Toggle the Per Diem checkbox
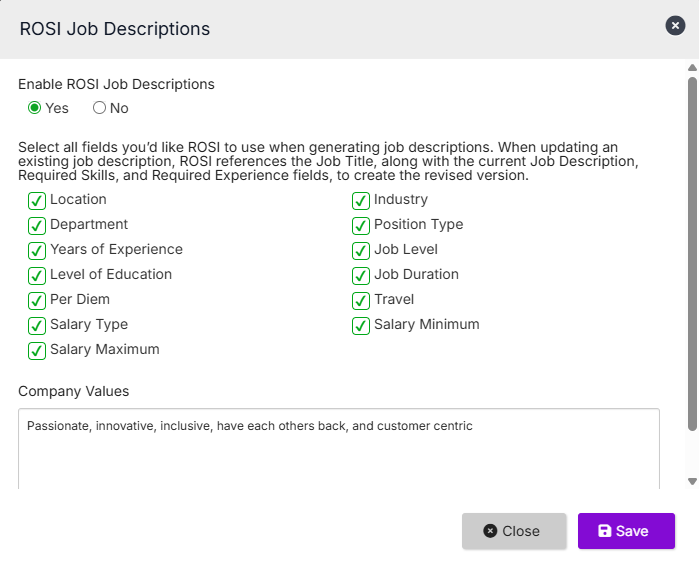Screen dimensions: 699x570 (37, 301)
